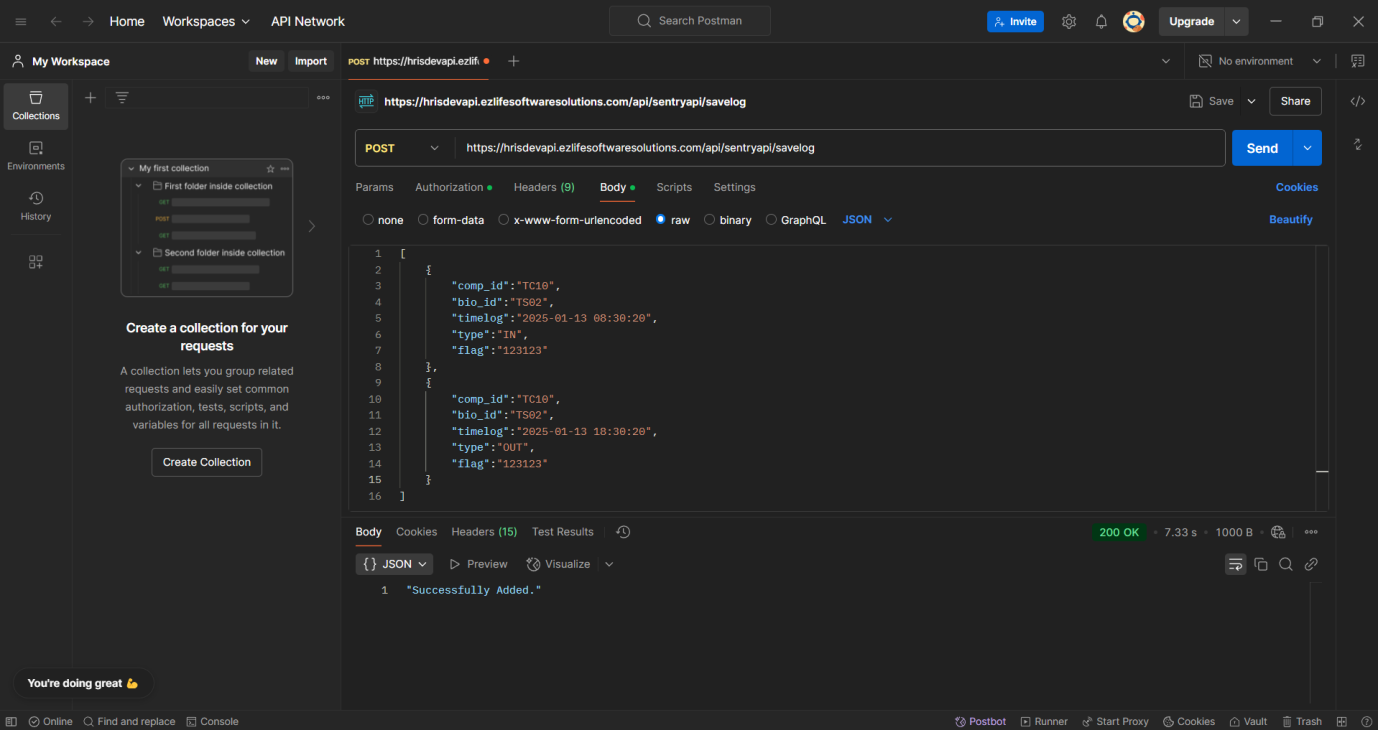Viewport: 1378px width, 730px height.
Task: Add a new request tab
Action: (513, 61)
